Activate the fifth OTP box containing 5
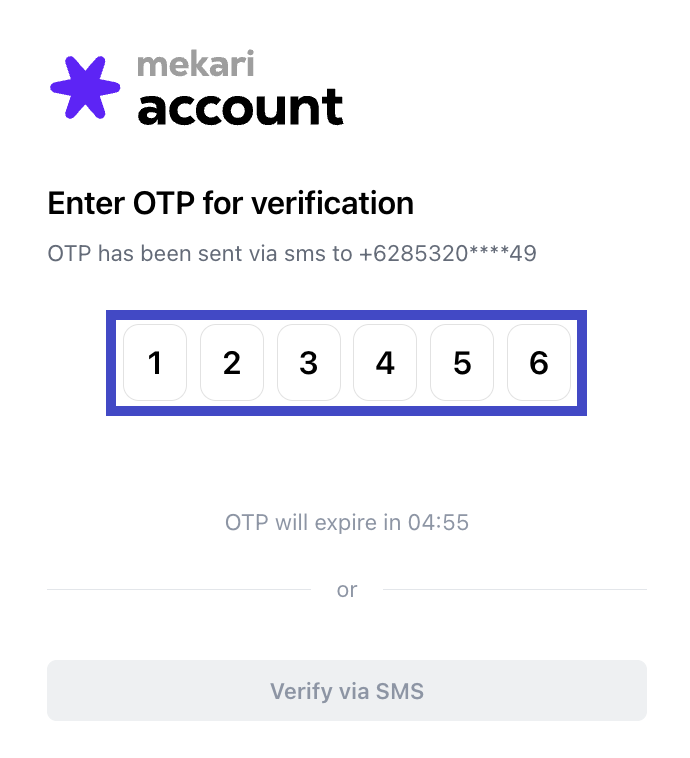690x758 pixels. coord(462,363)
